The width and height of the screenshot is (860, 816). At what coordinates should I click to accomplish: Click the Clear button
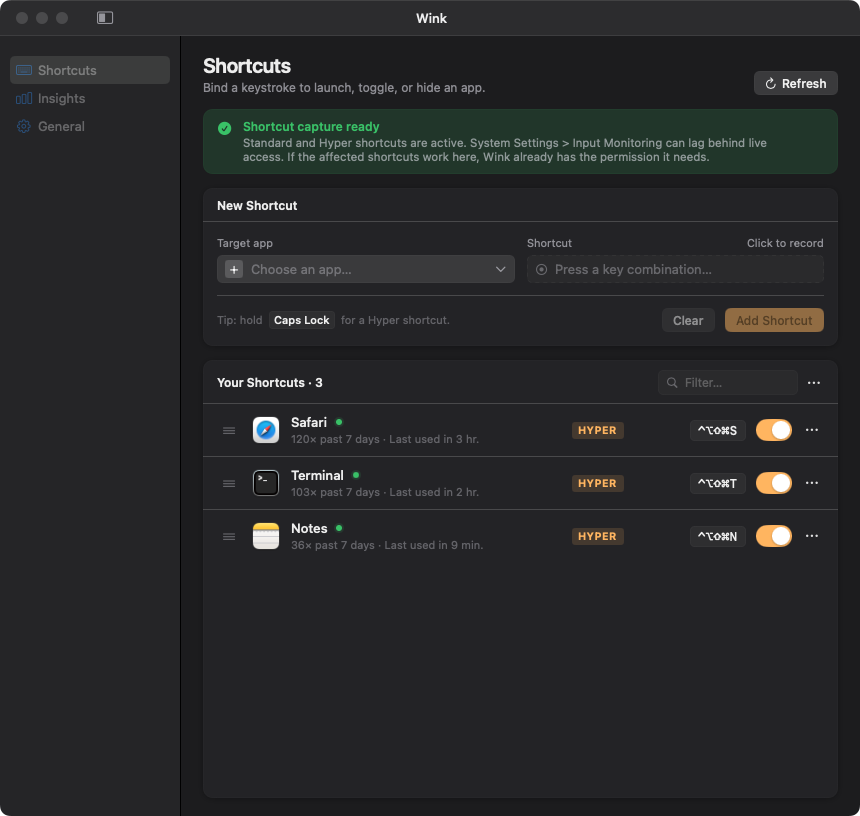point(688,320)
